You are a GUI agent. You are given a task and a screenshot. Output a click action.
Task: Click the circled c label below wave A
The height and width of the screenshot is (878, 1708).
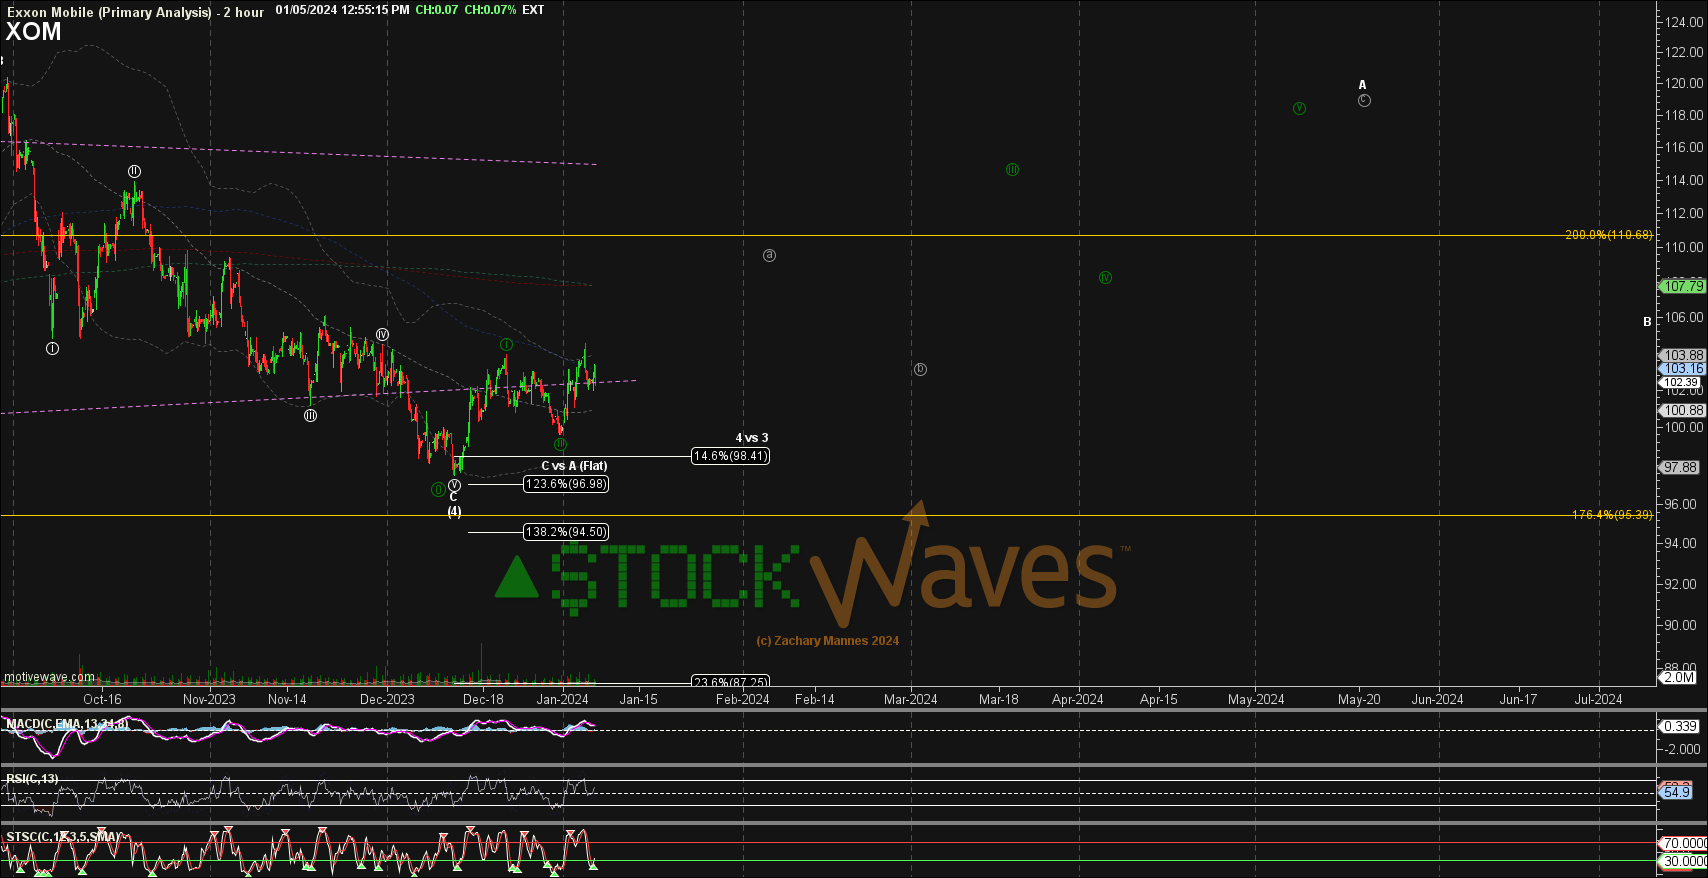1364,100
